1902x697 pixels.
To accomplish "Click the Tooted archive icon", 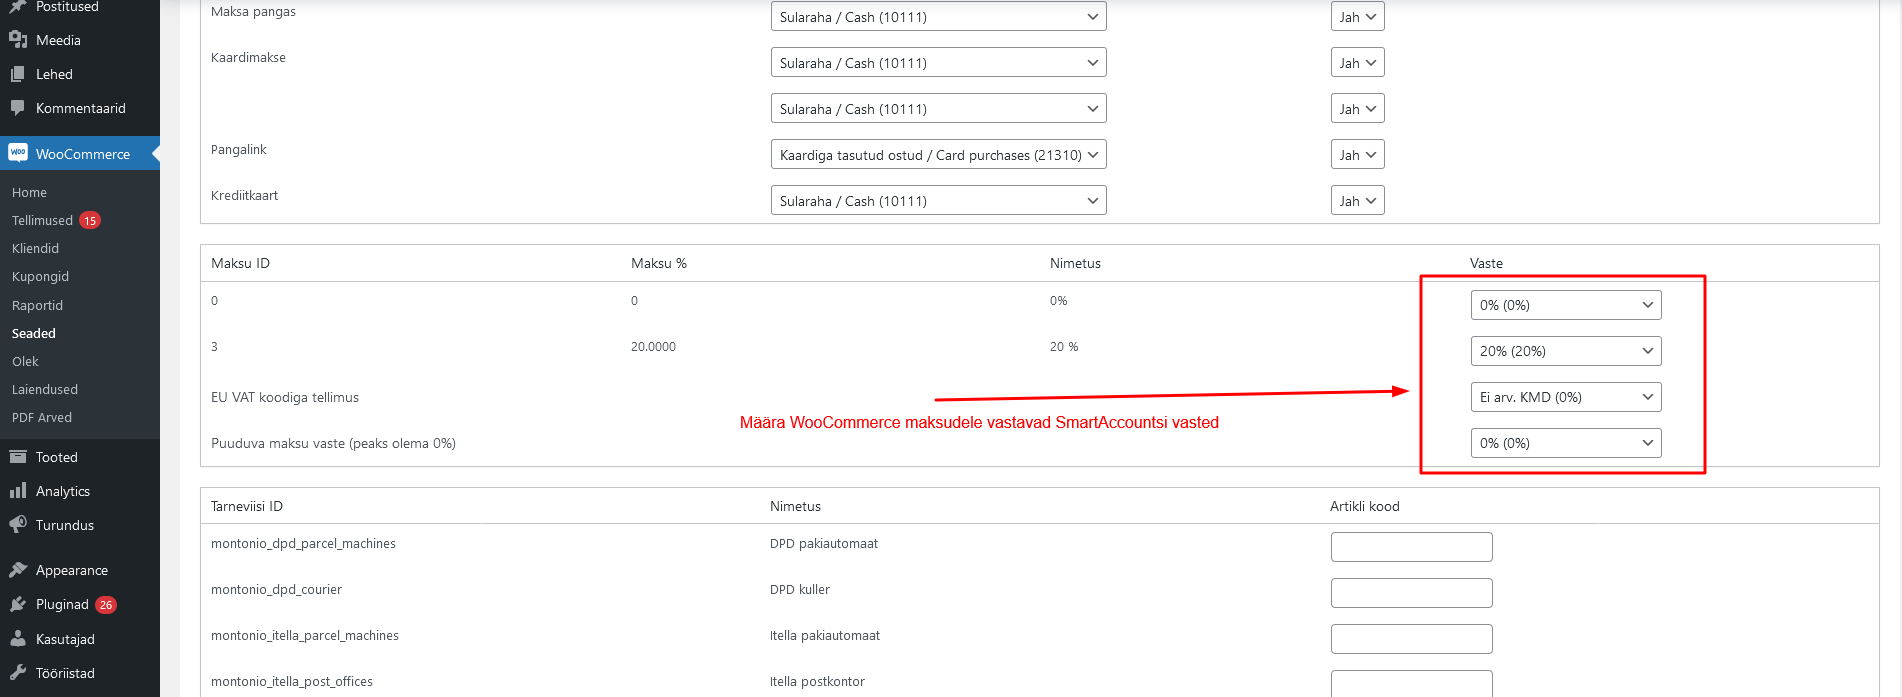I will 18,457.
